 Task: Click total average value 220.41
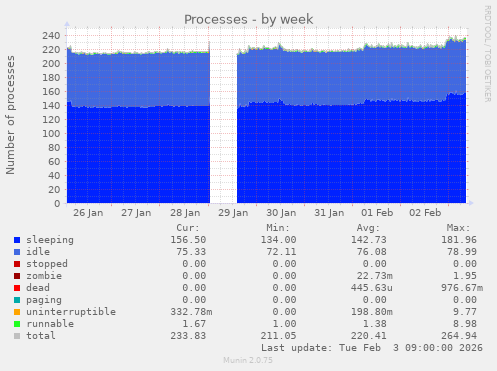click(369, 336)
